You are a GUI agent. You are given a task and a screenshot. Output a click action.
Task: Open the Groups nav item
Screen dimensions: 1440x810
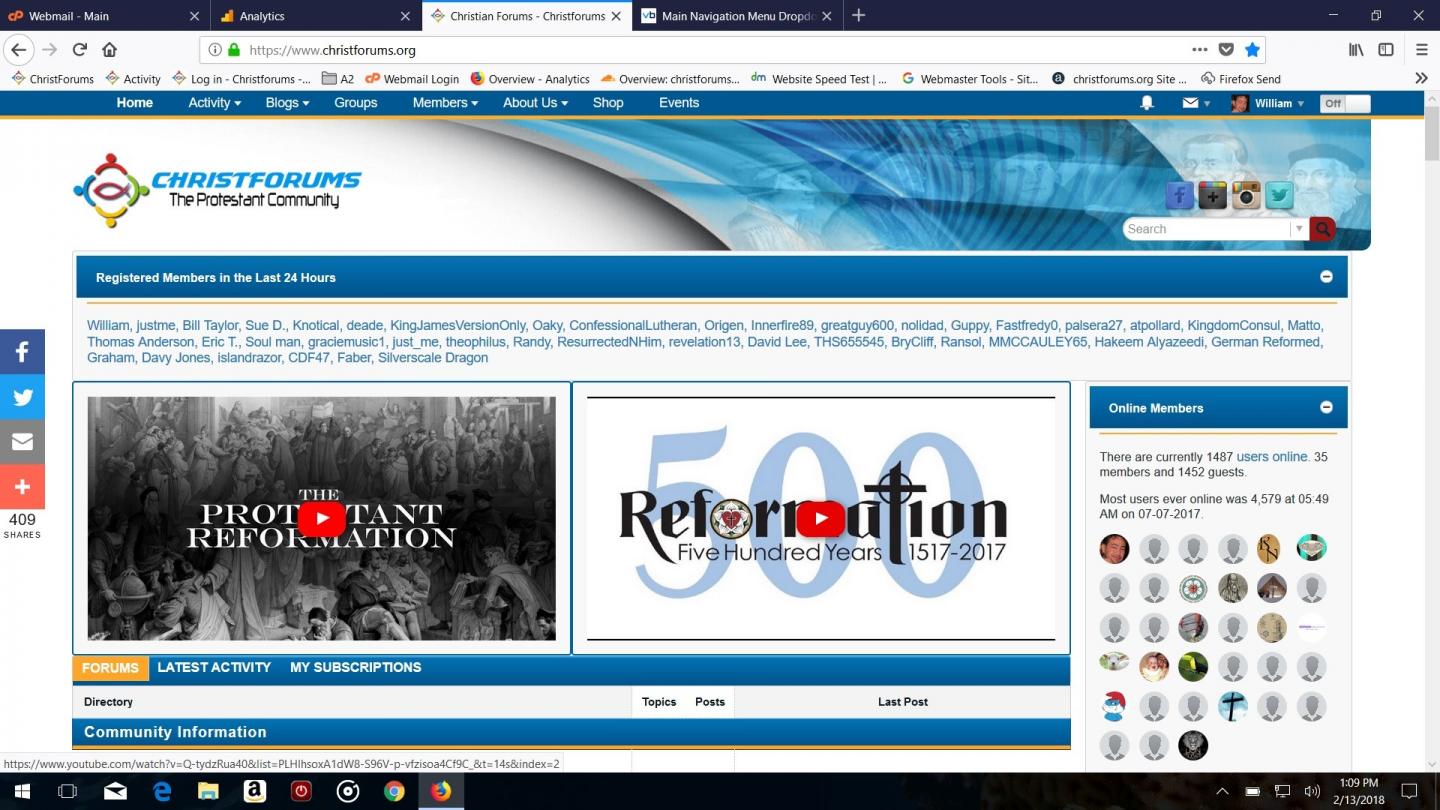point(356,103)
